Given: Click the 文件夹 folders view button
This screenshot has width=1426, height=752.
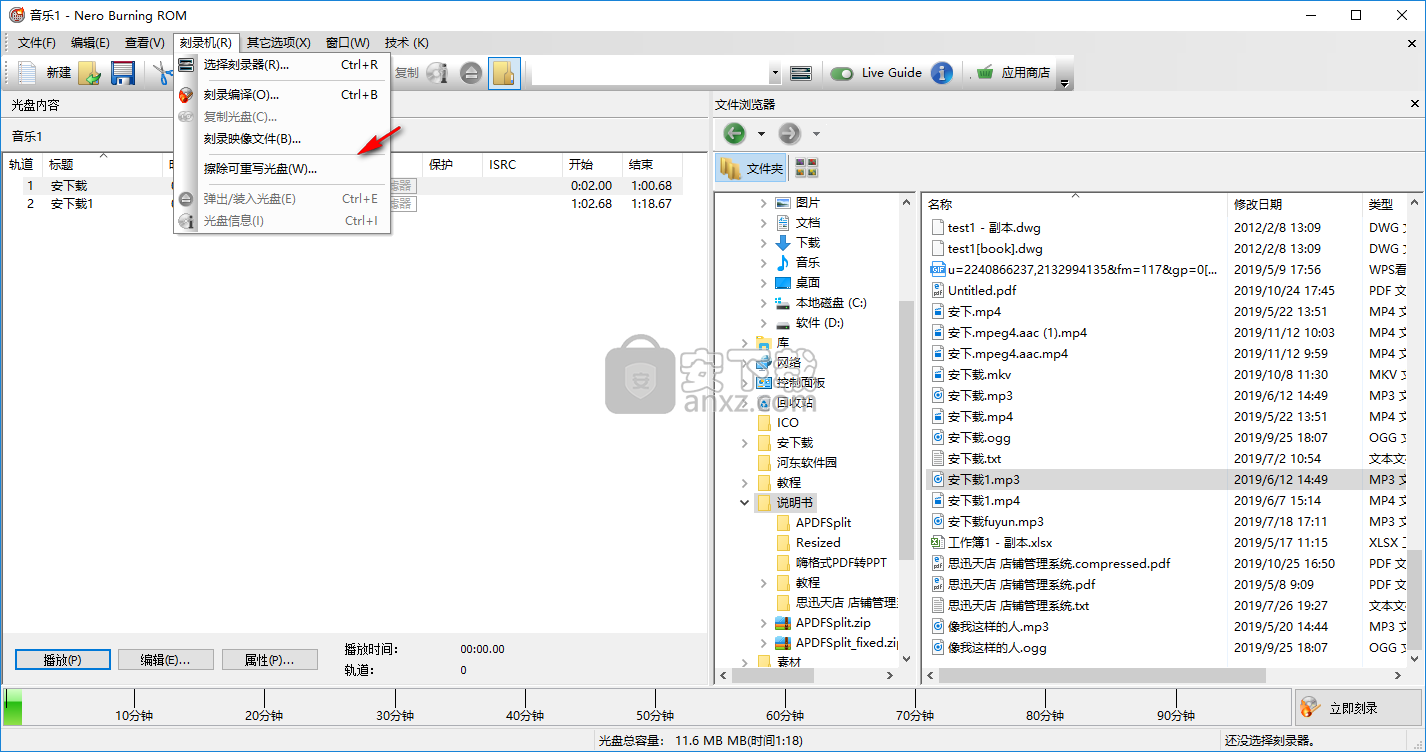Looking at the screenshot, I should coord(752,168).
